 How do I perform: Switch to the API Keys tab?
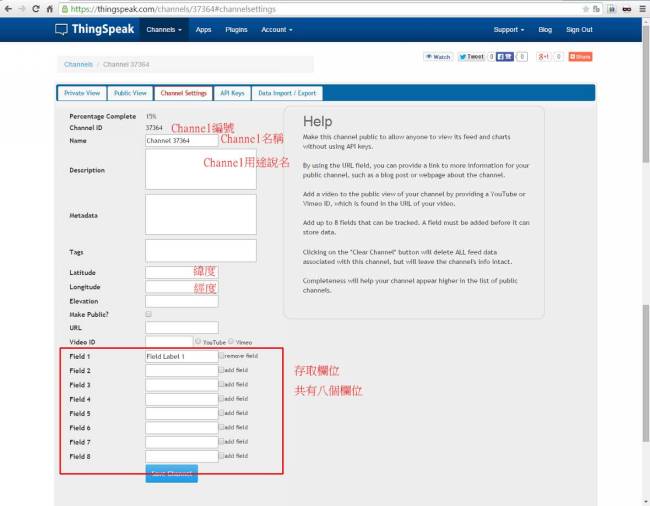click(x=231, y=93)
